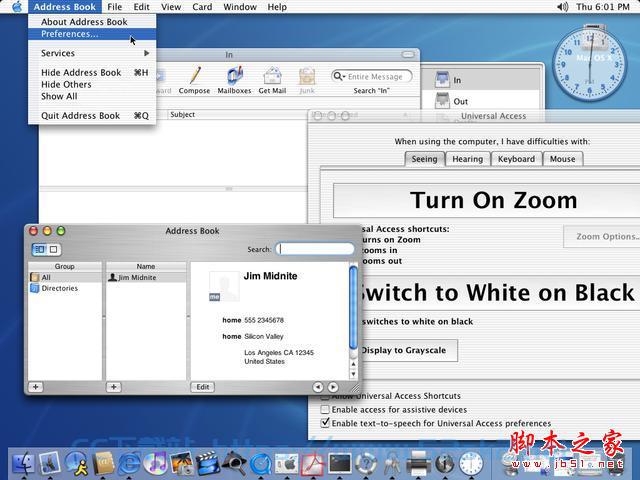Click Edit button in Address Book
Screen dimensions: 640x480
[202, 387]
